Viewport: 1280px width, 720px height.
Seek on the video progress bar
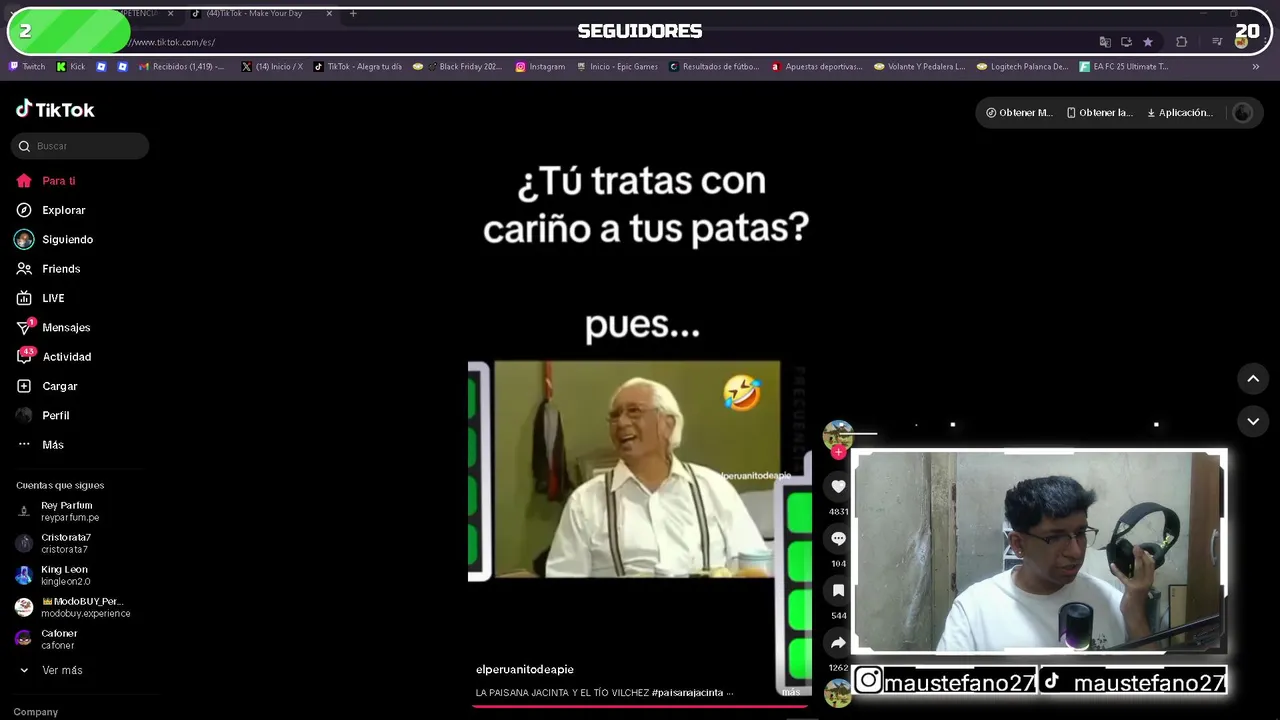(x=640, y=706)
